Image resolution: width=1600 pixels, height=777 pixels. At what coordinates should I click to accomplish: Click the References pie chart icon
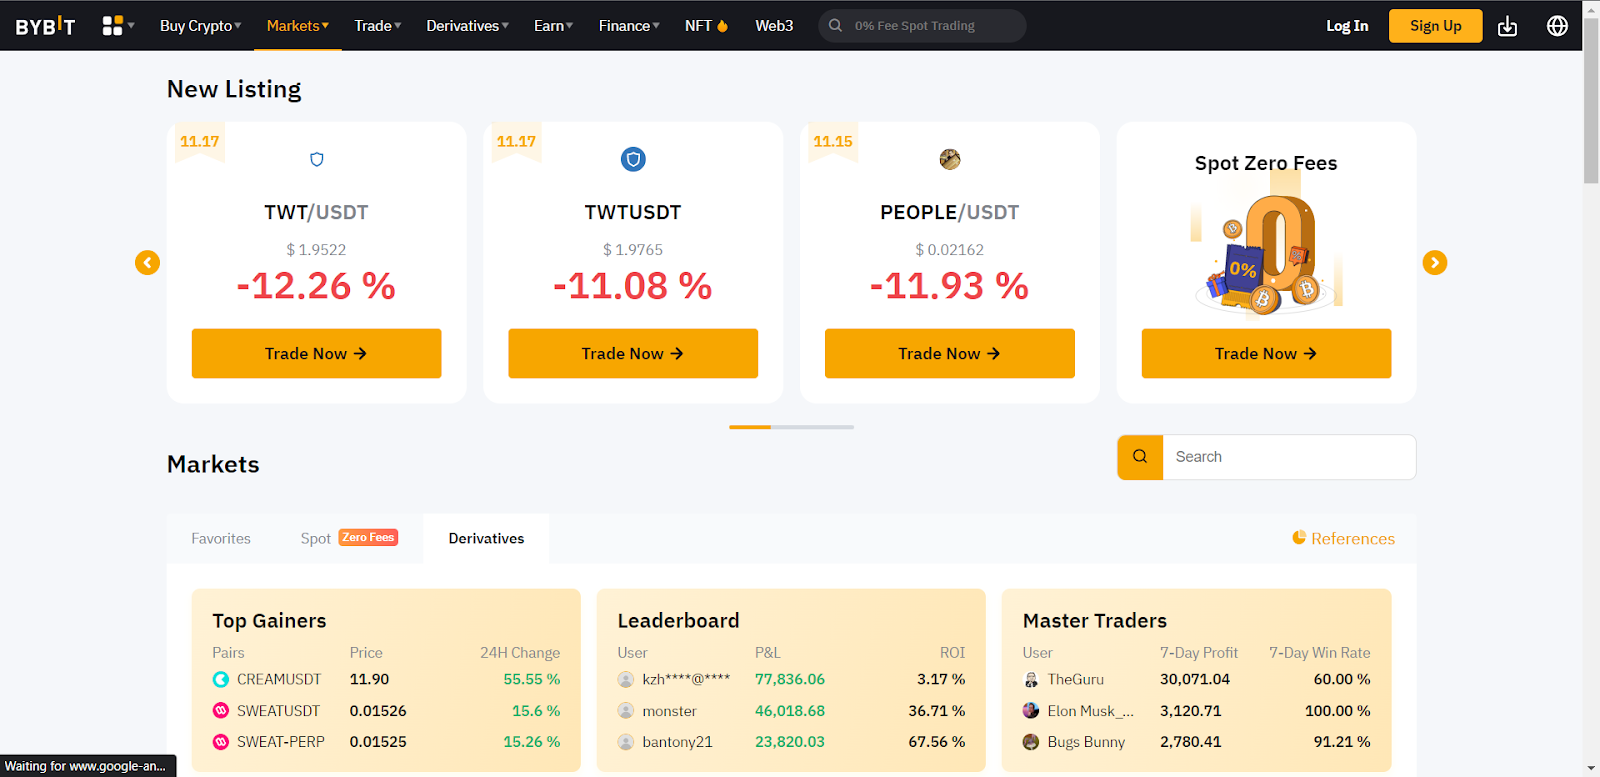click(1299, 538)
